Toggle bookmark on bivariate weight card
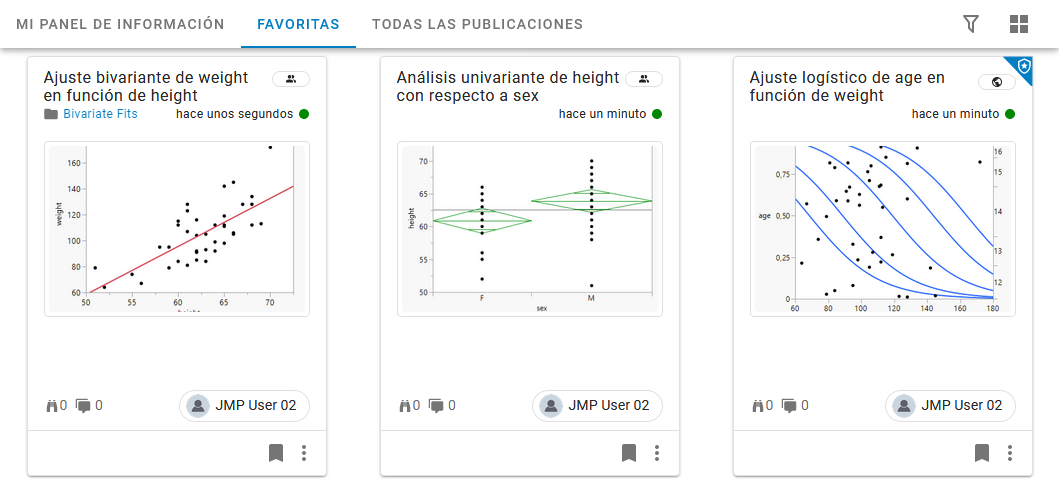This screenshot has height=496, width=1059. (276, 453)
